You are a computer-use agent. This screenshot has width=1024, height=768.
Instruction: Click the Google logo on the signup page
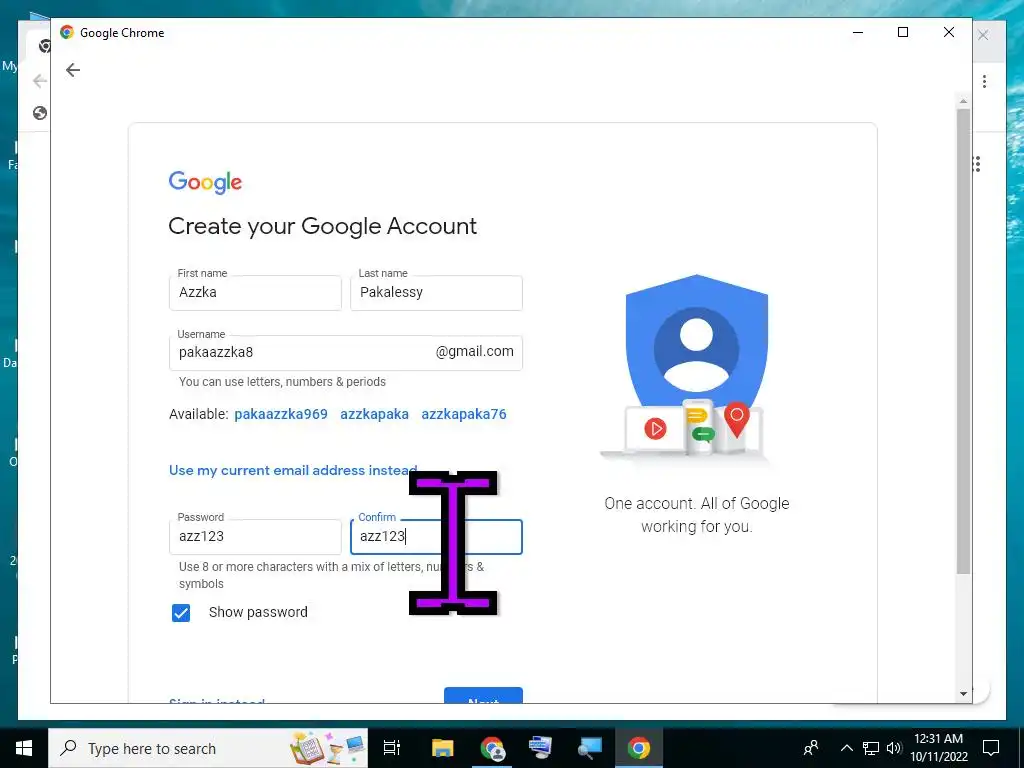[x=205, y=182]
